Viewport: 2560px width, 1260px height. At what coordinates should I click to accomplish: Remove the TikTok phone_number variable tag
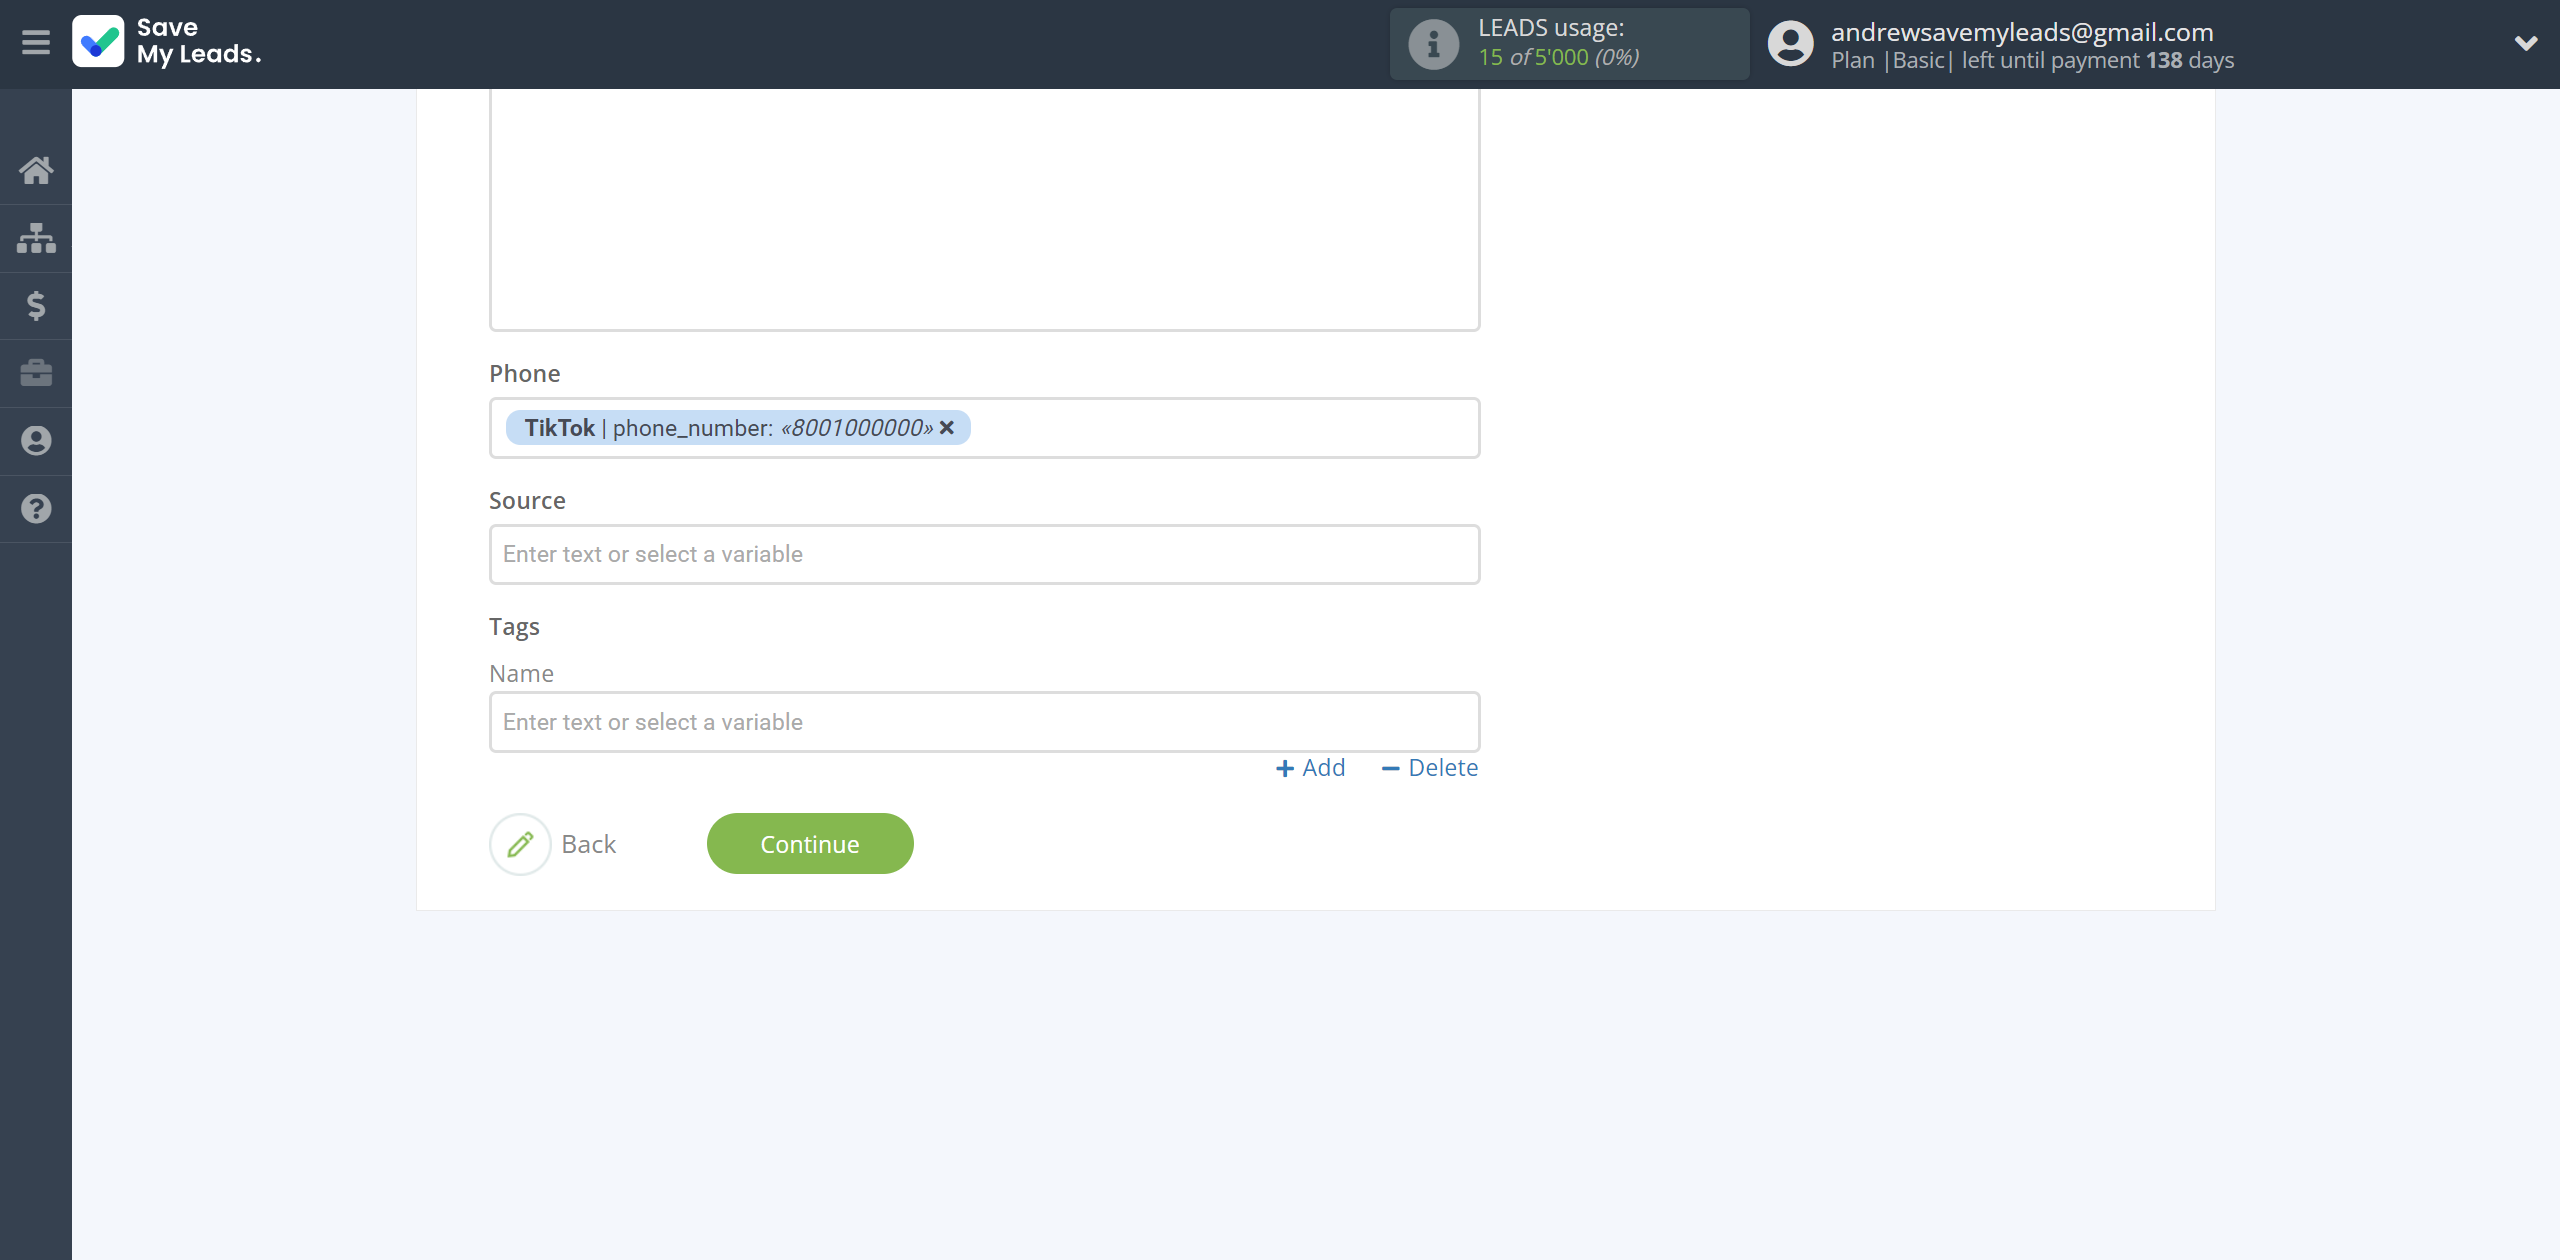(947, 428)
